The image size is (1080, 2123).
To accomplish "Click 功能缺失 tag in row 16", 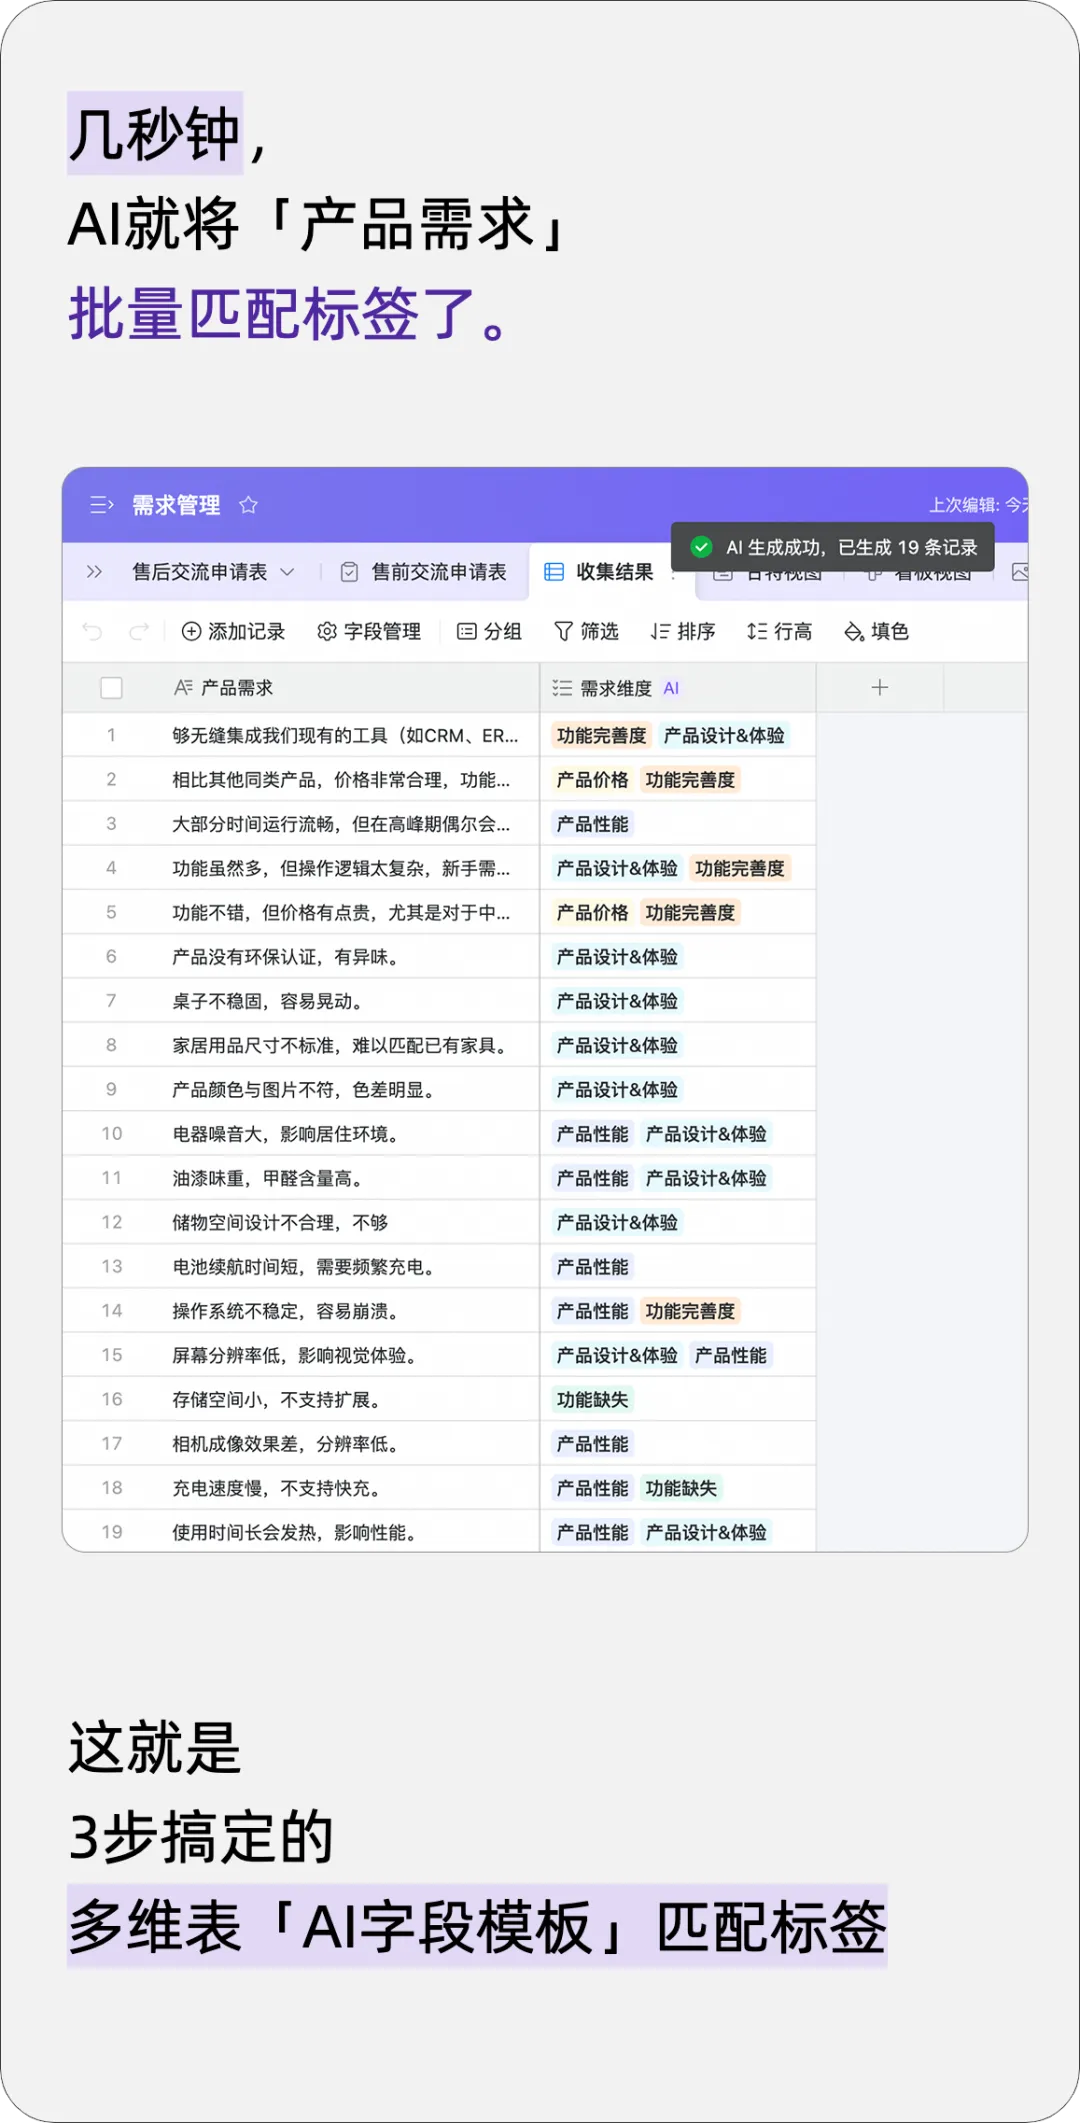I will coord(593,1399).
